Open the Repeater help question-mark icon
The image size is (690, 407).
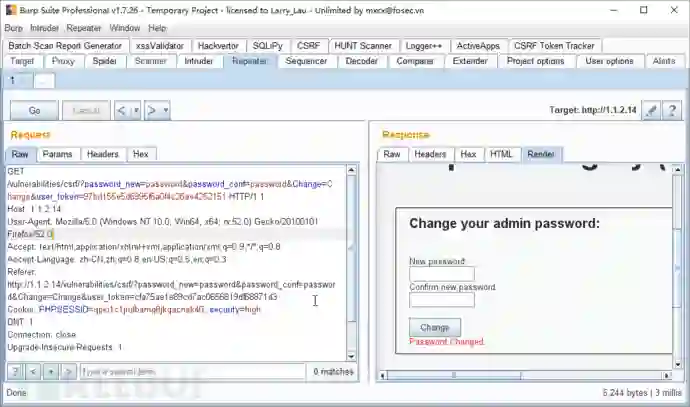pos(672,110)
